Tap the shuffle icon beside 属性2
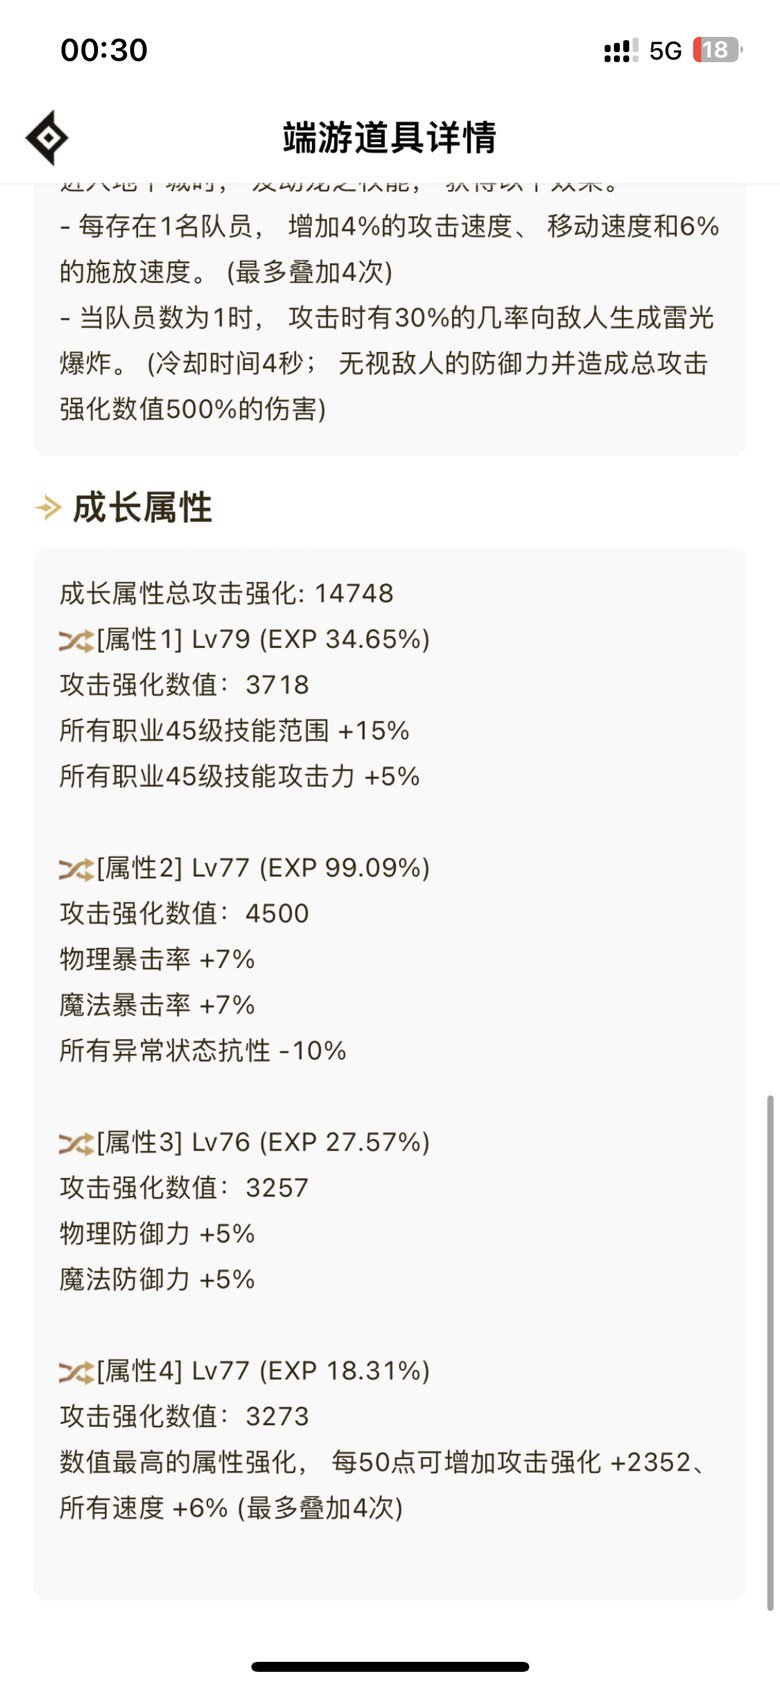780x1688 pixels. (76, 869)
